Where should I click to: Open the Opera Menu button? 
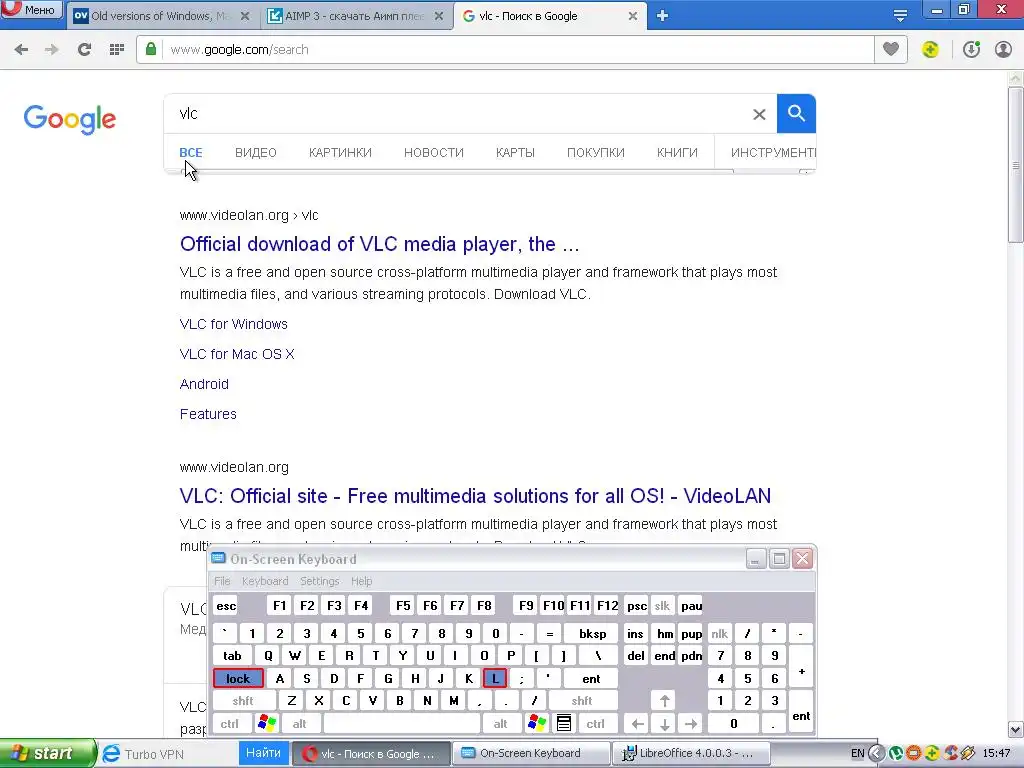31,10
